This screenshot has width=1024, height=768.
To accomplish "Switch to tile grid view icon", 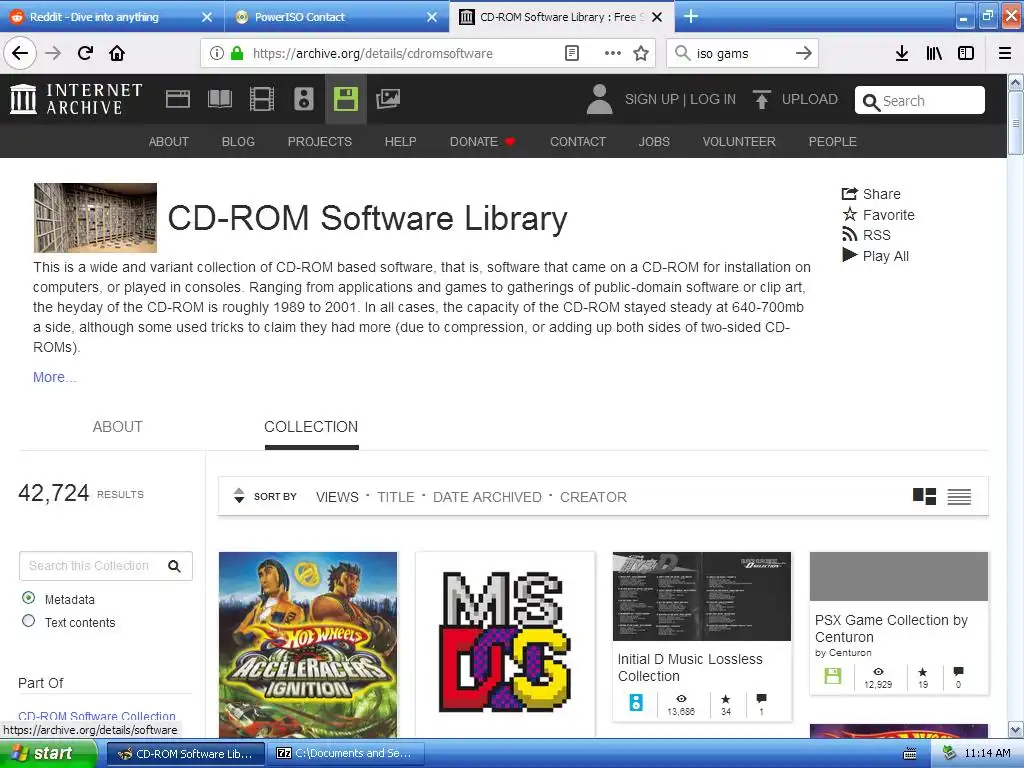I will 924,497.
